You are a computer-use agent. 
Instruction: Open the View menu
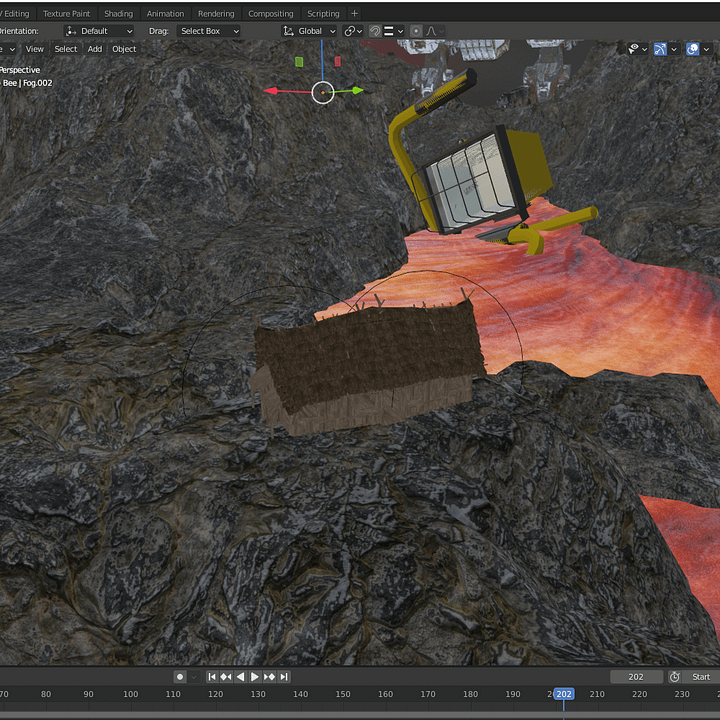click(x=34, y=49)
